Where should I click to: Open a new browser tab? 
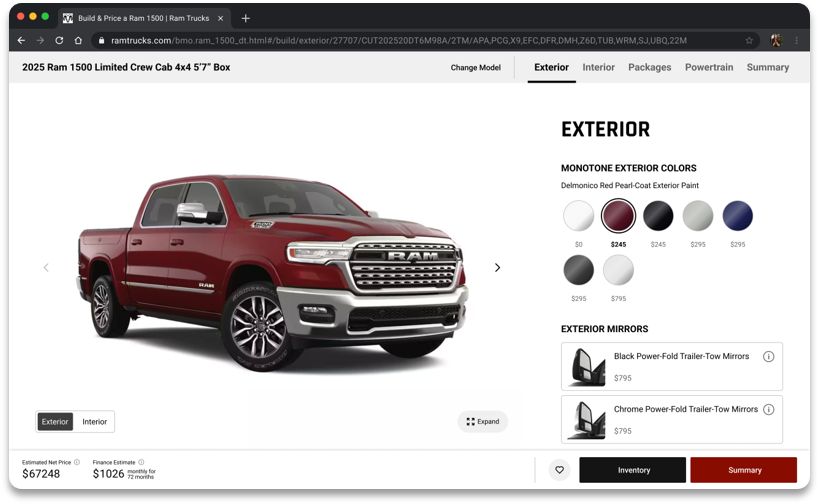click(245, 18)
